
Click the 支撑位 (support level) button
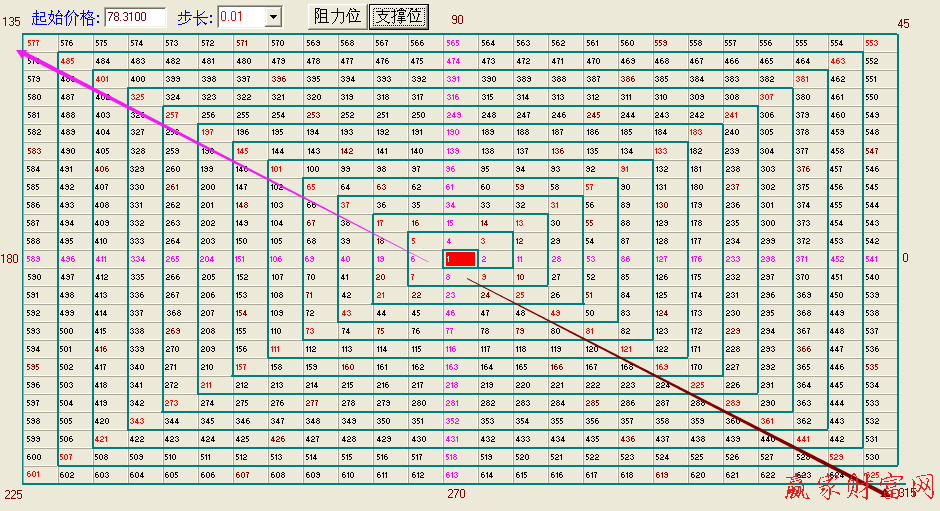pos(399,16)
